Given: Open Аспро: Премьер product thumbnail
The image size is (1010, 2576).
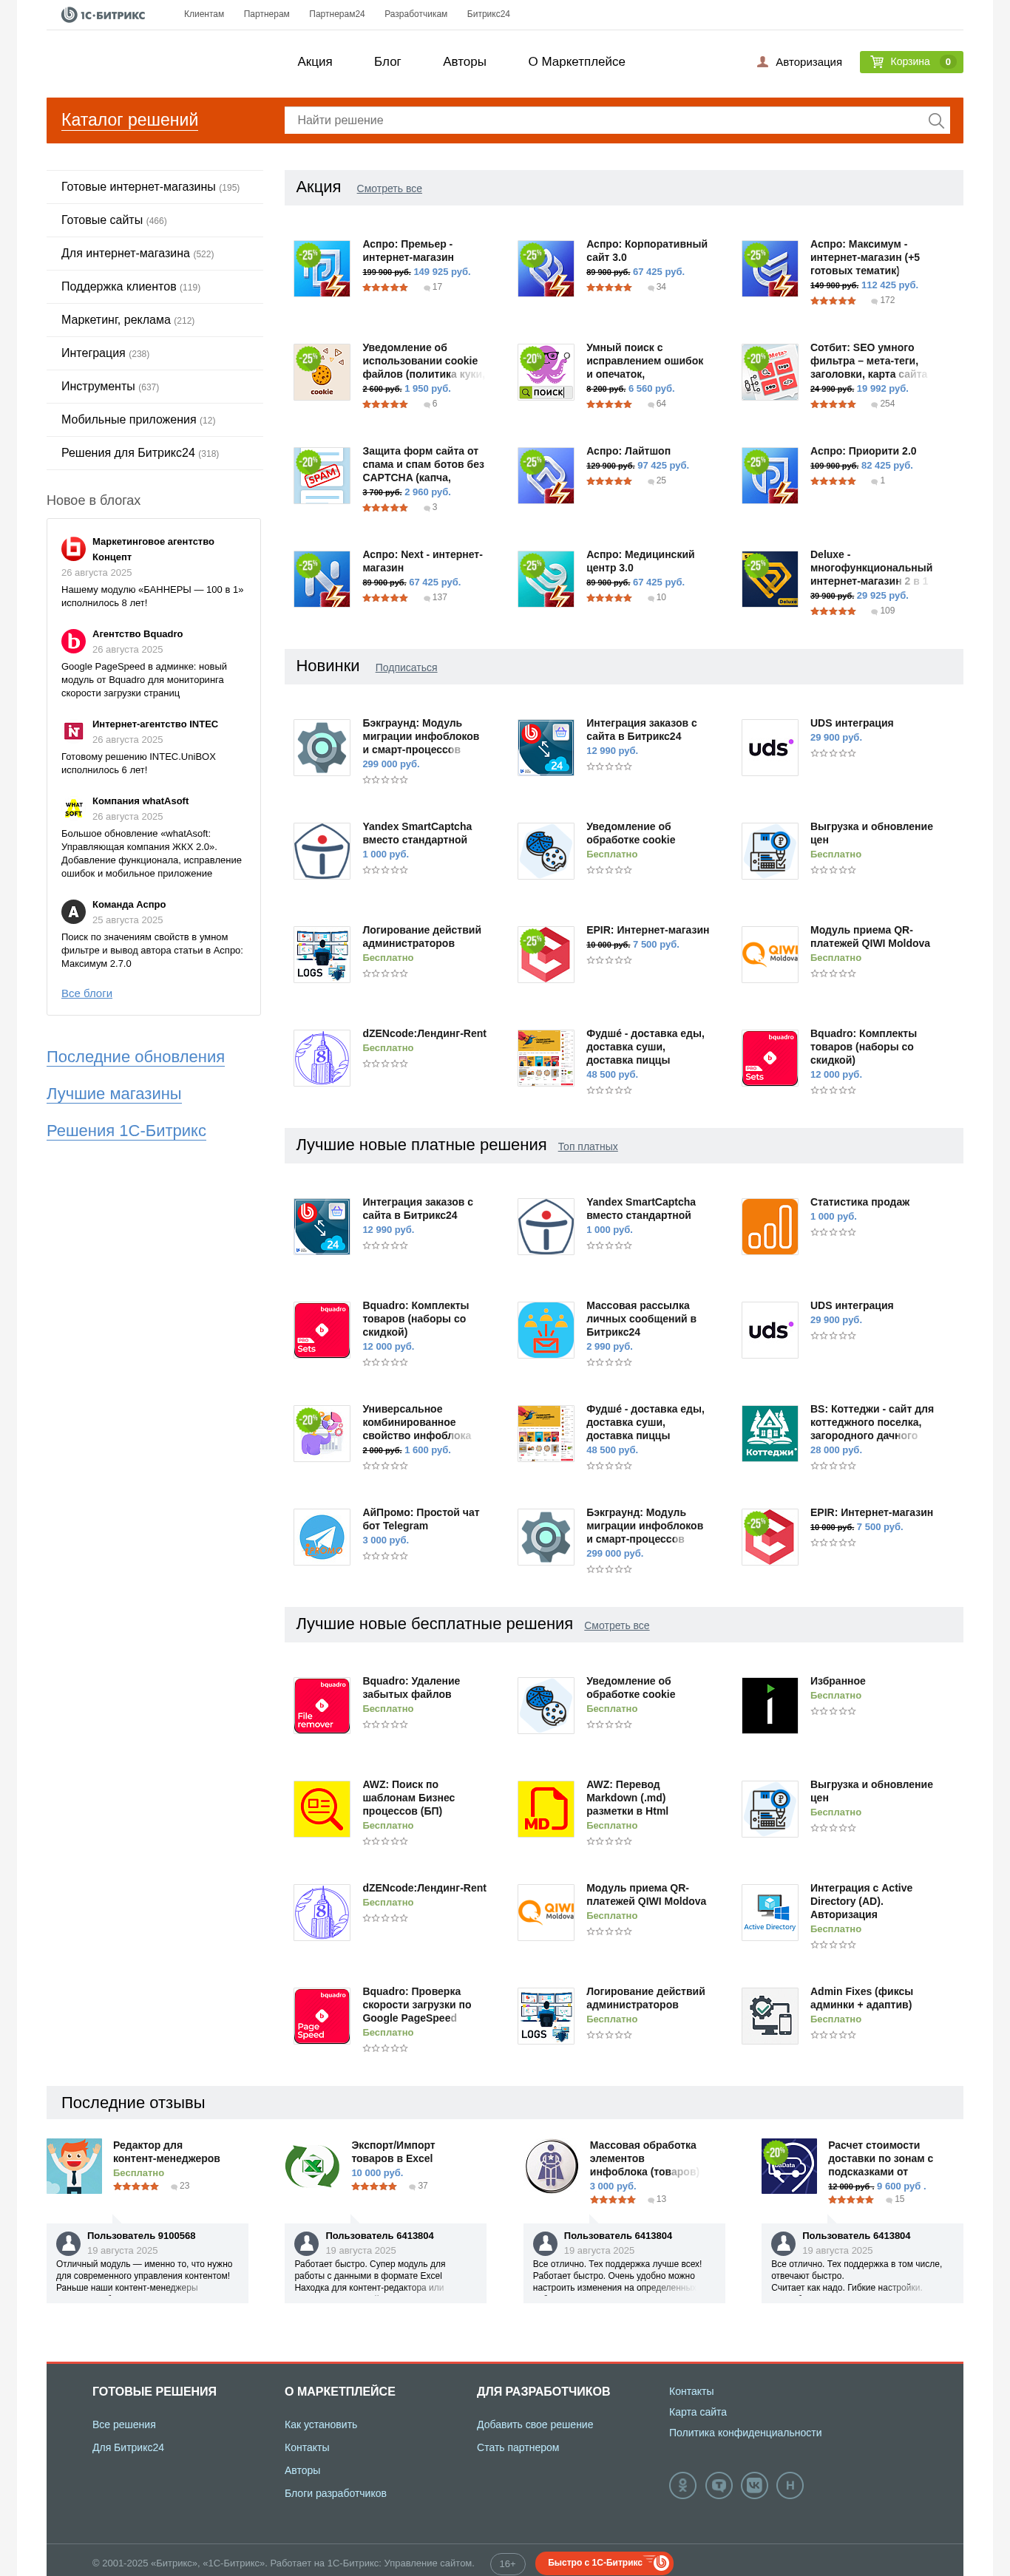Looking at the screenshot, I should pos(322,268).
